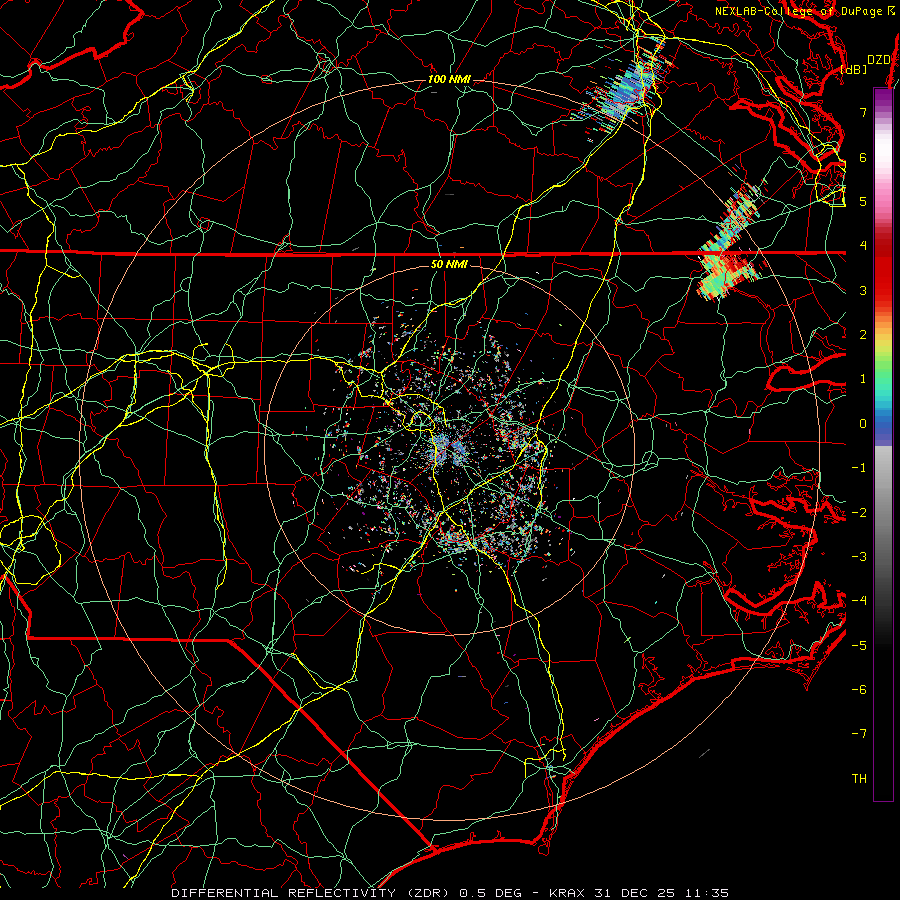Click the radar site at the center of the echoes
The image size is (900, 900).
pyautogui.click(x=449, y=449)
